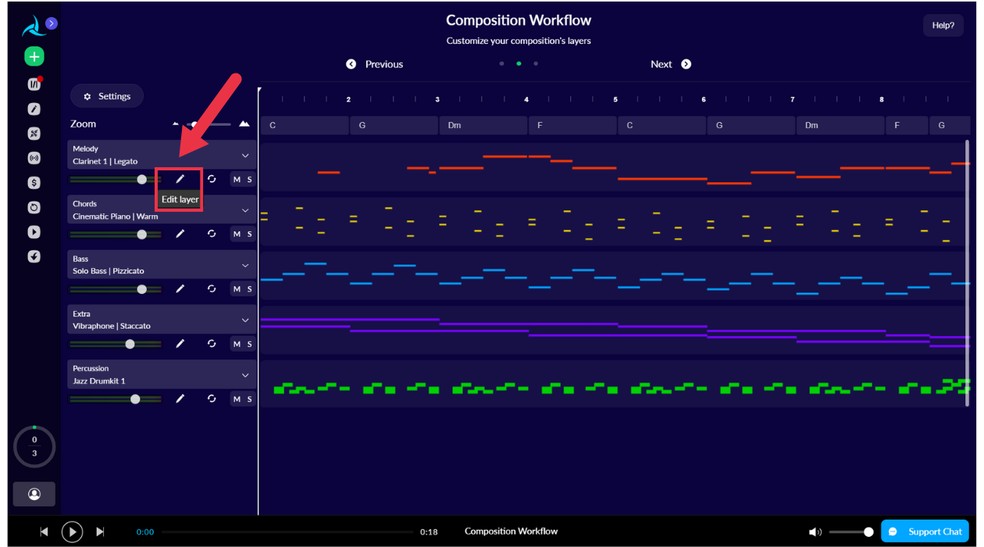Solo the Bass layer
Image resolution: width=984 pixels, height=547 pixels.
point(249,289)
